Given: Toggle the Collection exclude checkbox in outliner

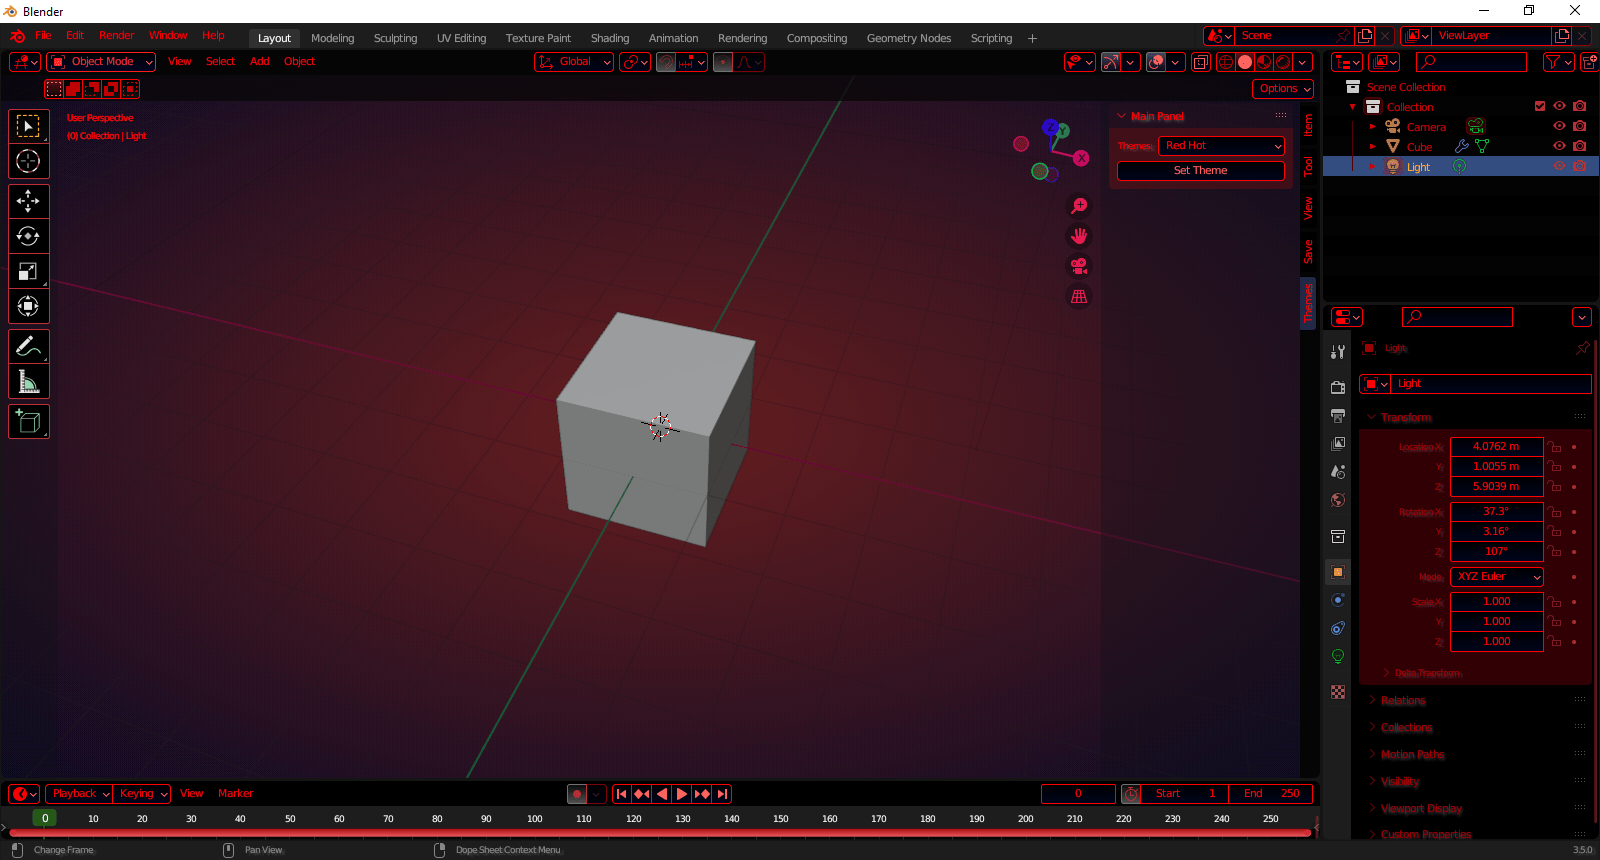Looking at the screenshot, I should coord(1540,106).
